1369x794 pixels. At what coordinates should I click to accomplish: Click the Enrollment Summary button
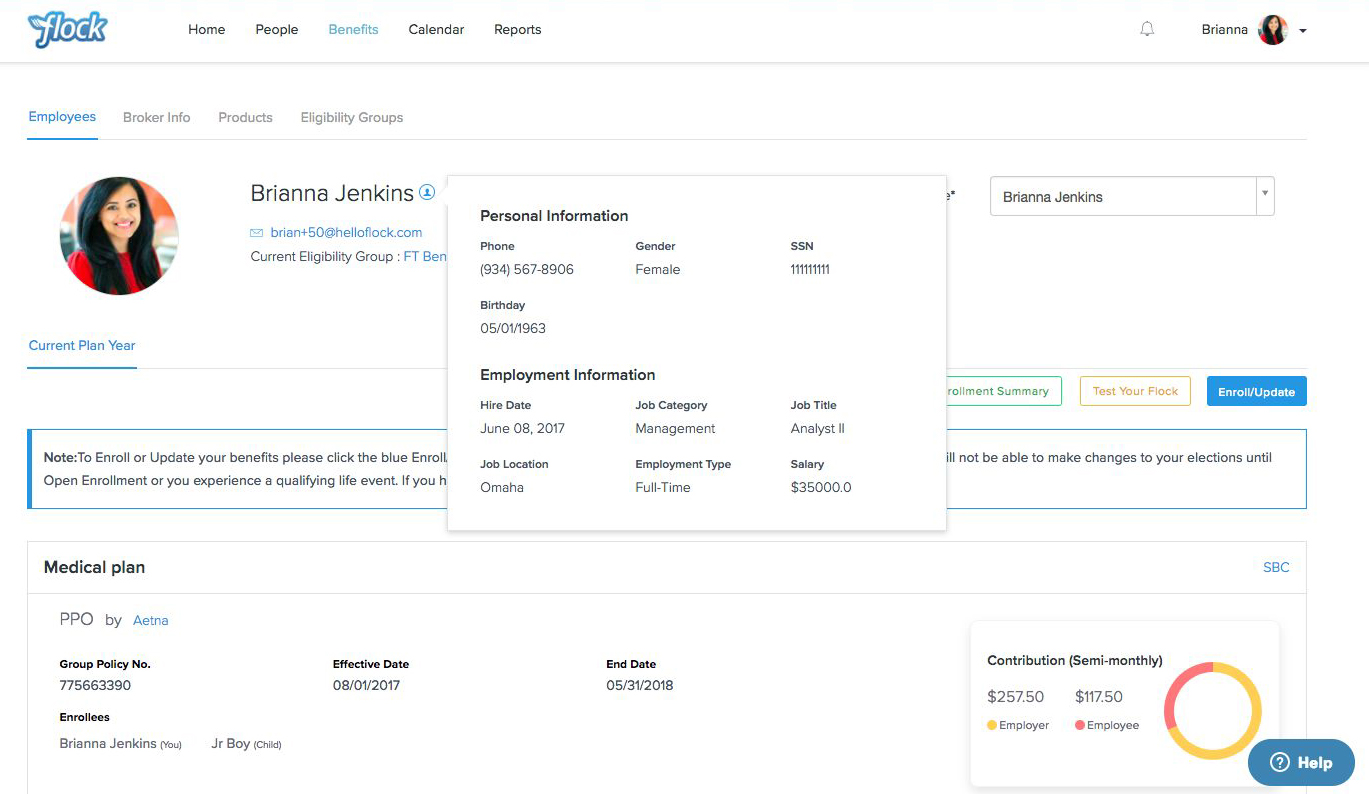(x=1003, y=392)
